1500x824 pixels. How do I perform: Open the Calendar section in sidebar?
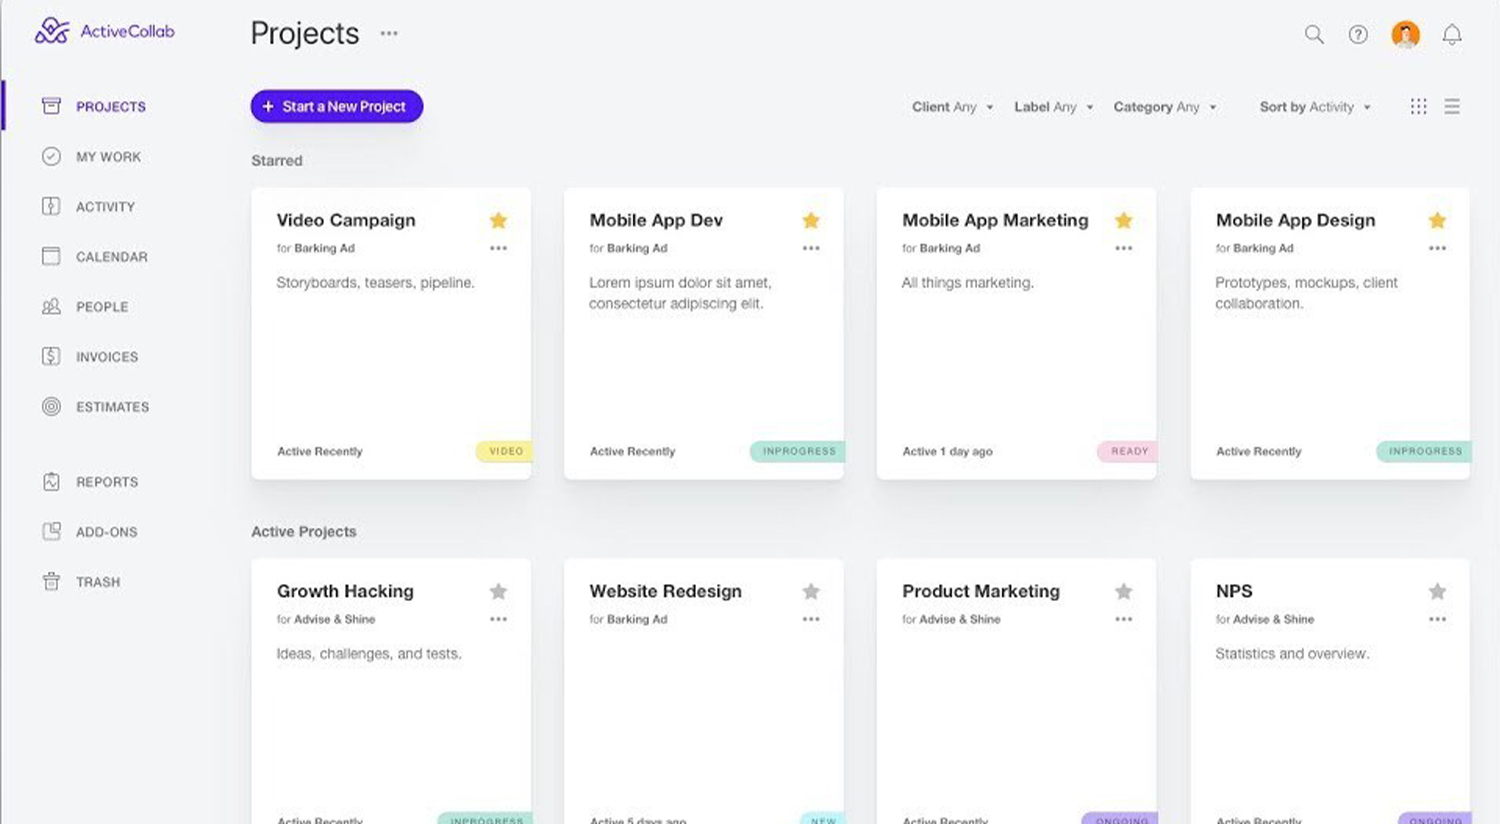click(x=111, y=257)
